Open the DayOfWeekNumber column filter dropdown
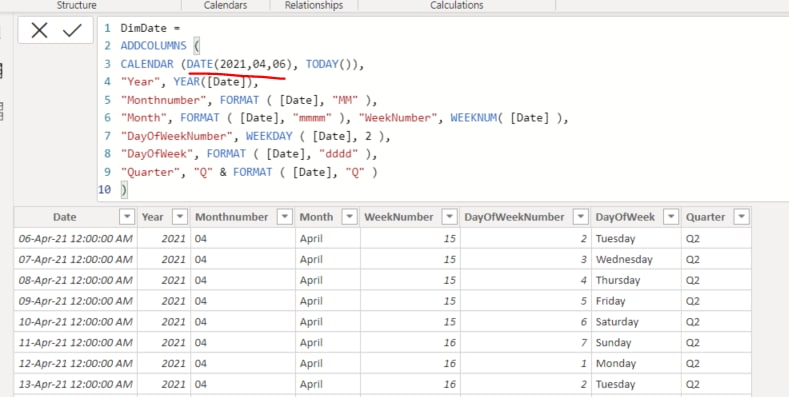 [x=581, y=217]
